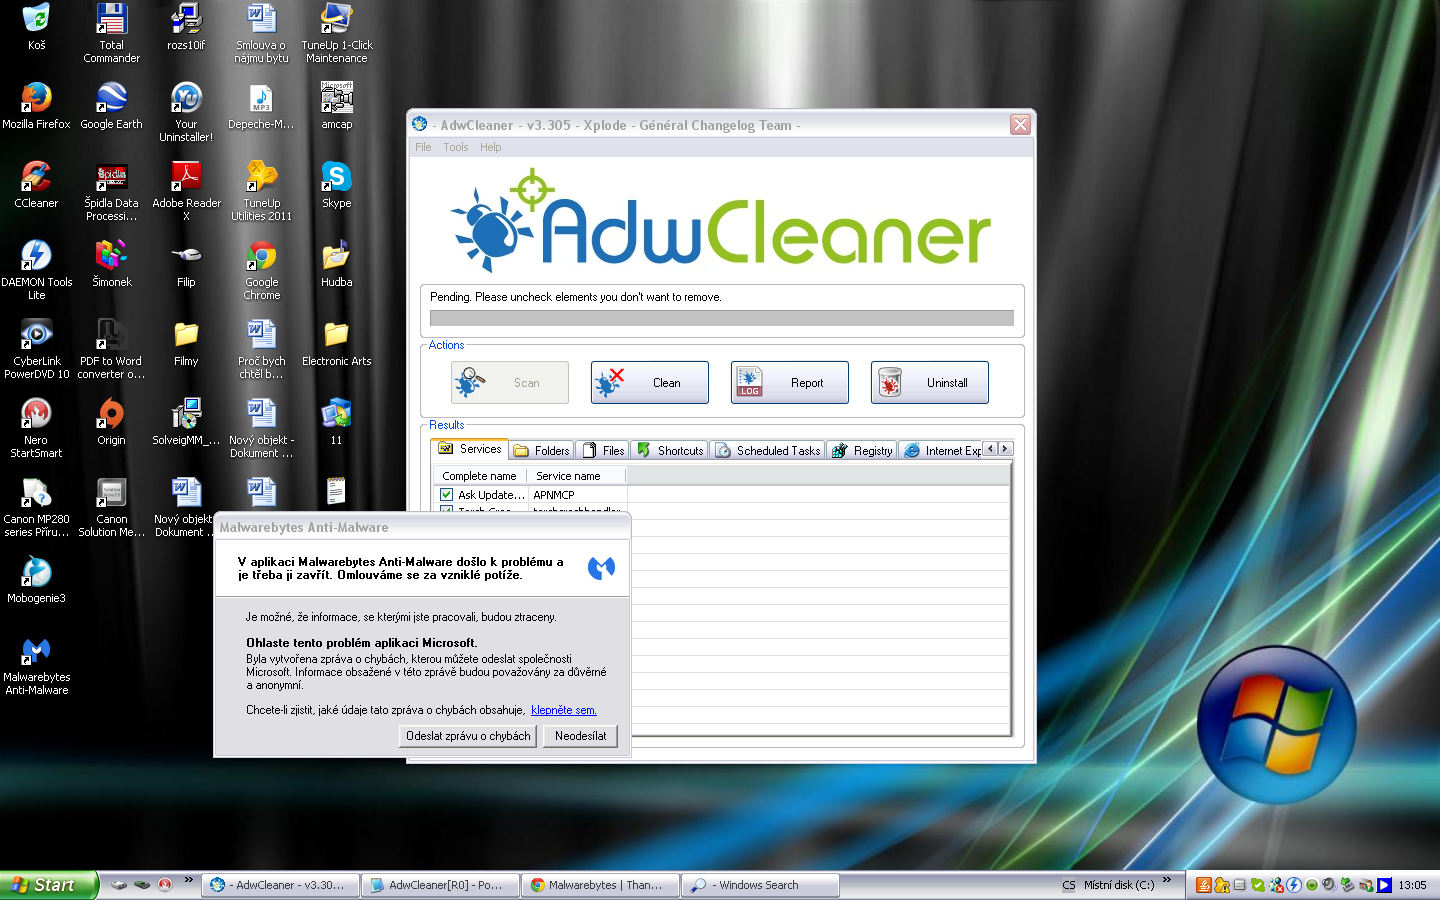Open the File menu in AdwCleaner
Image resolution: width=1440 pixels, height=900 pixels.
(x=423, y=147)
